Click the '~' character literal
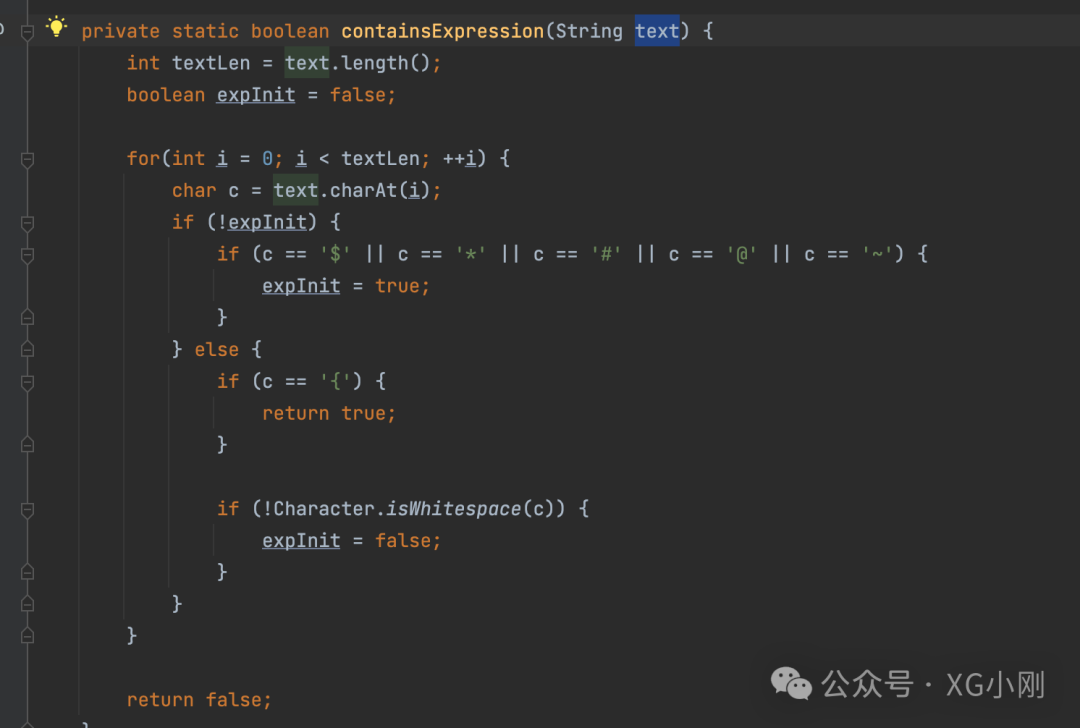 pos(878,254)
